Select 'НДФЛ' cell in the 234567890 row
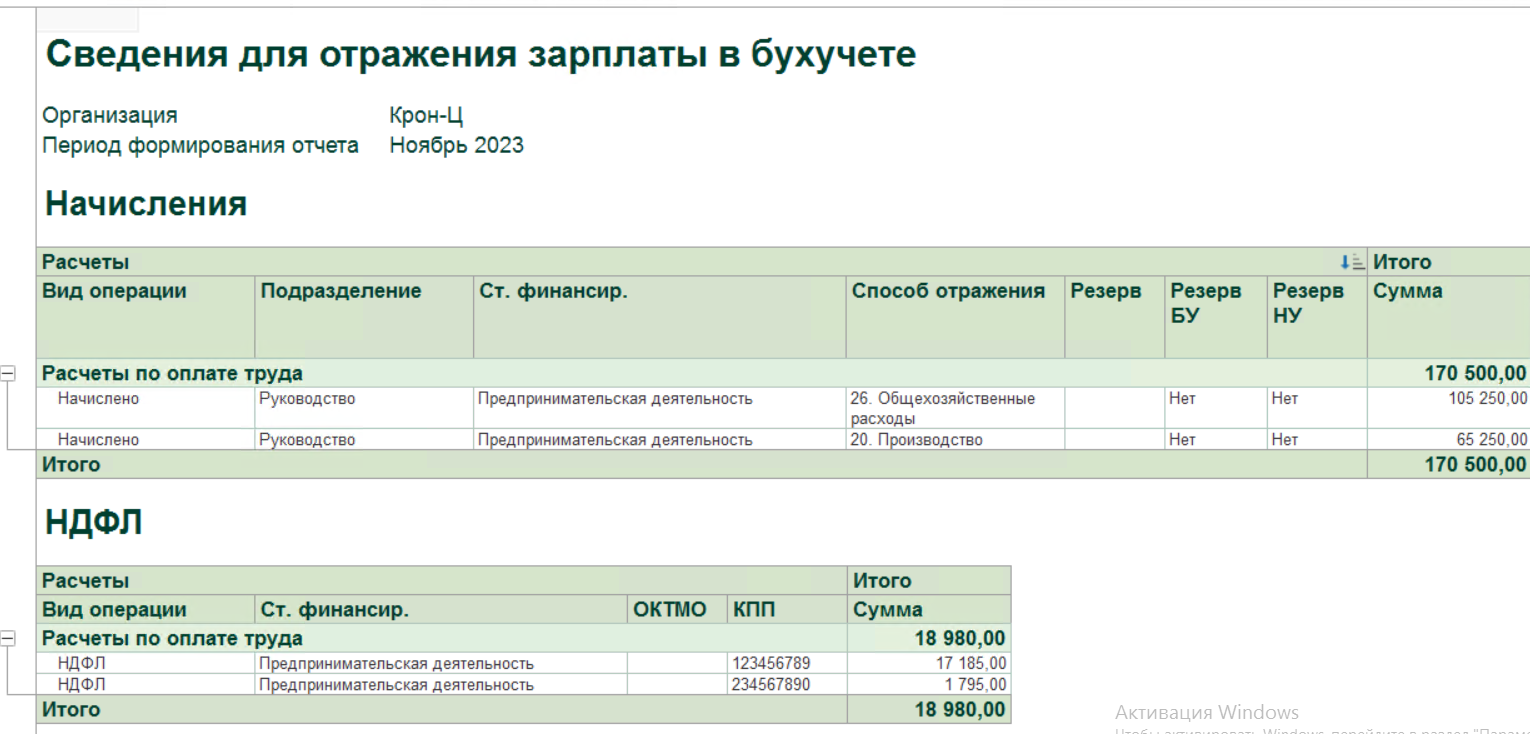Screen dimensions: 1530x734 click(x=81, y=685)
